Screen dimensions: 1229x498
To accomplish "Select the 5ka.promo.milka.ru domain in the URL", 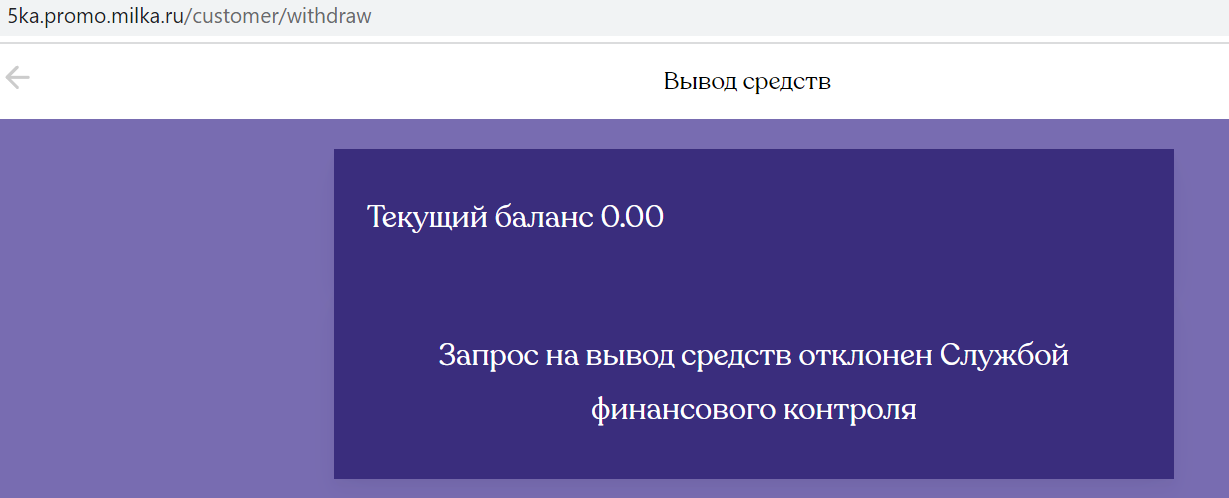I will (95, 17).
